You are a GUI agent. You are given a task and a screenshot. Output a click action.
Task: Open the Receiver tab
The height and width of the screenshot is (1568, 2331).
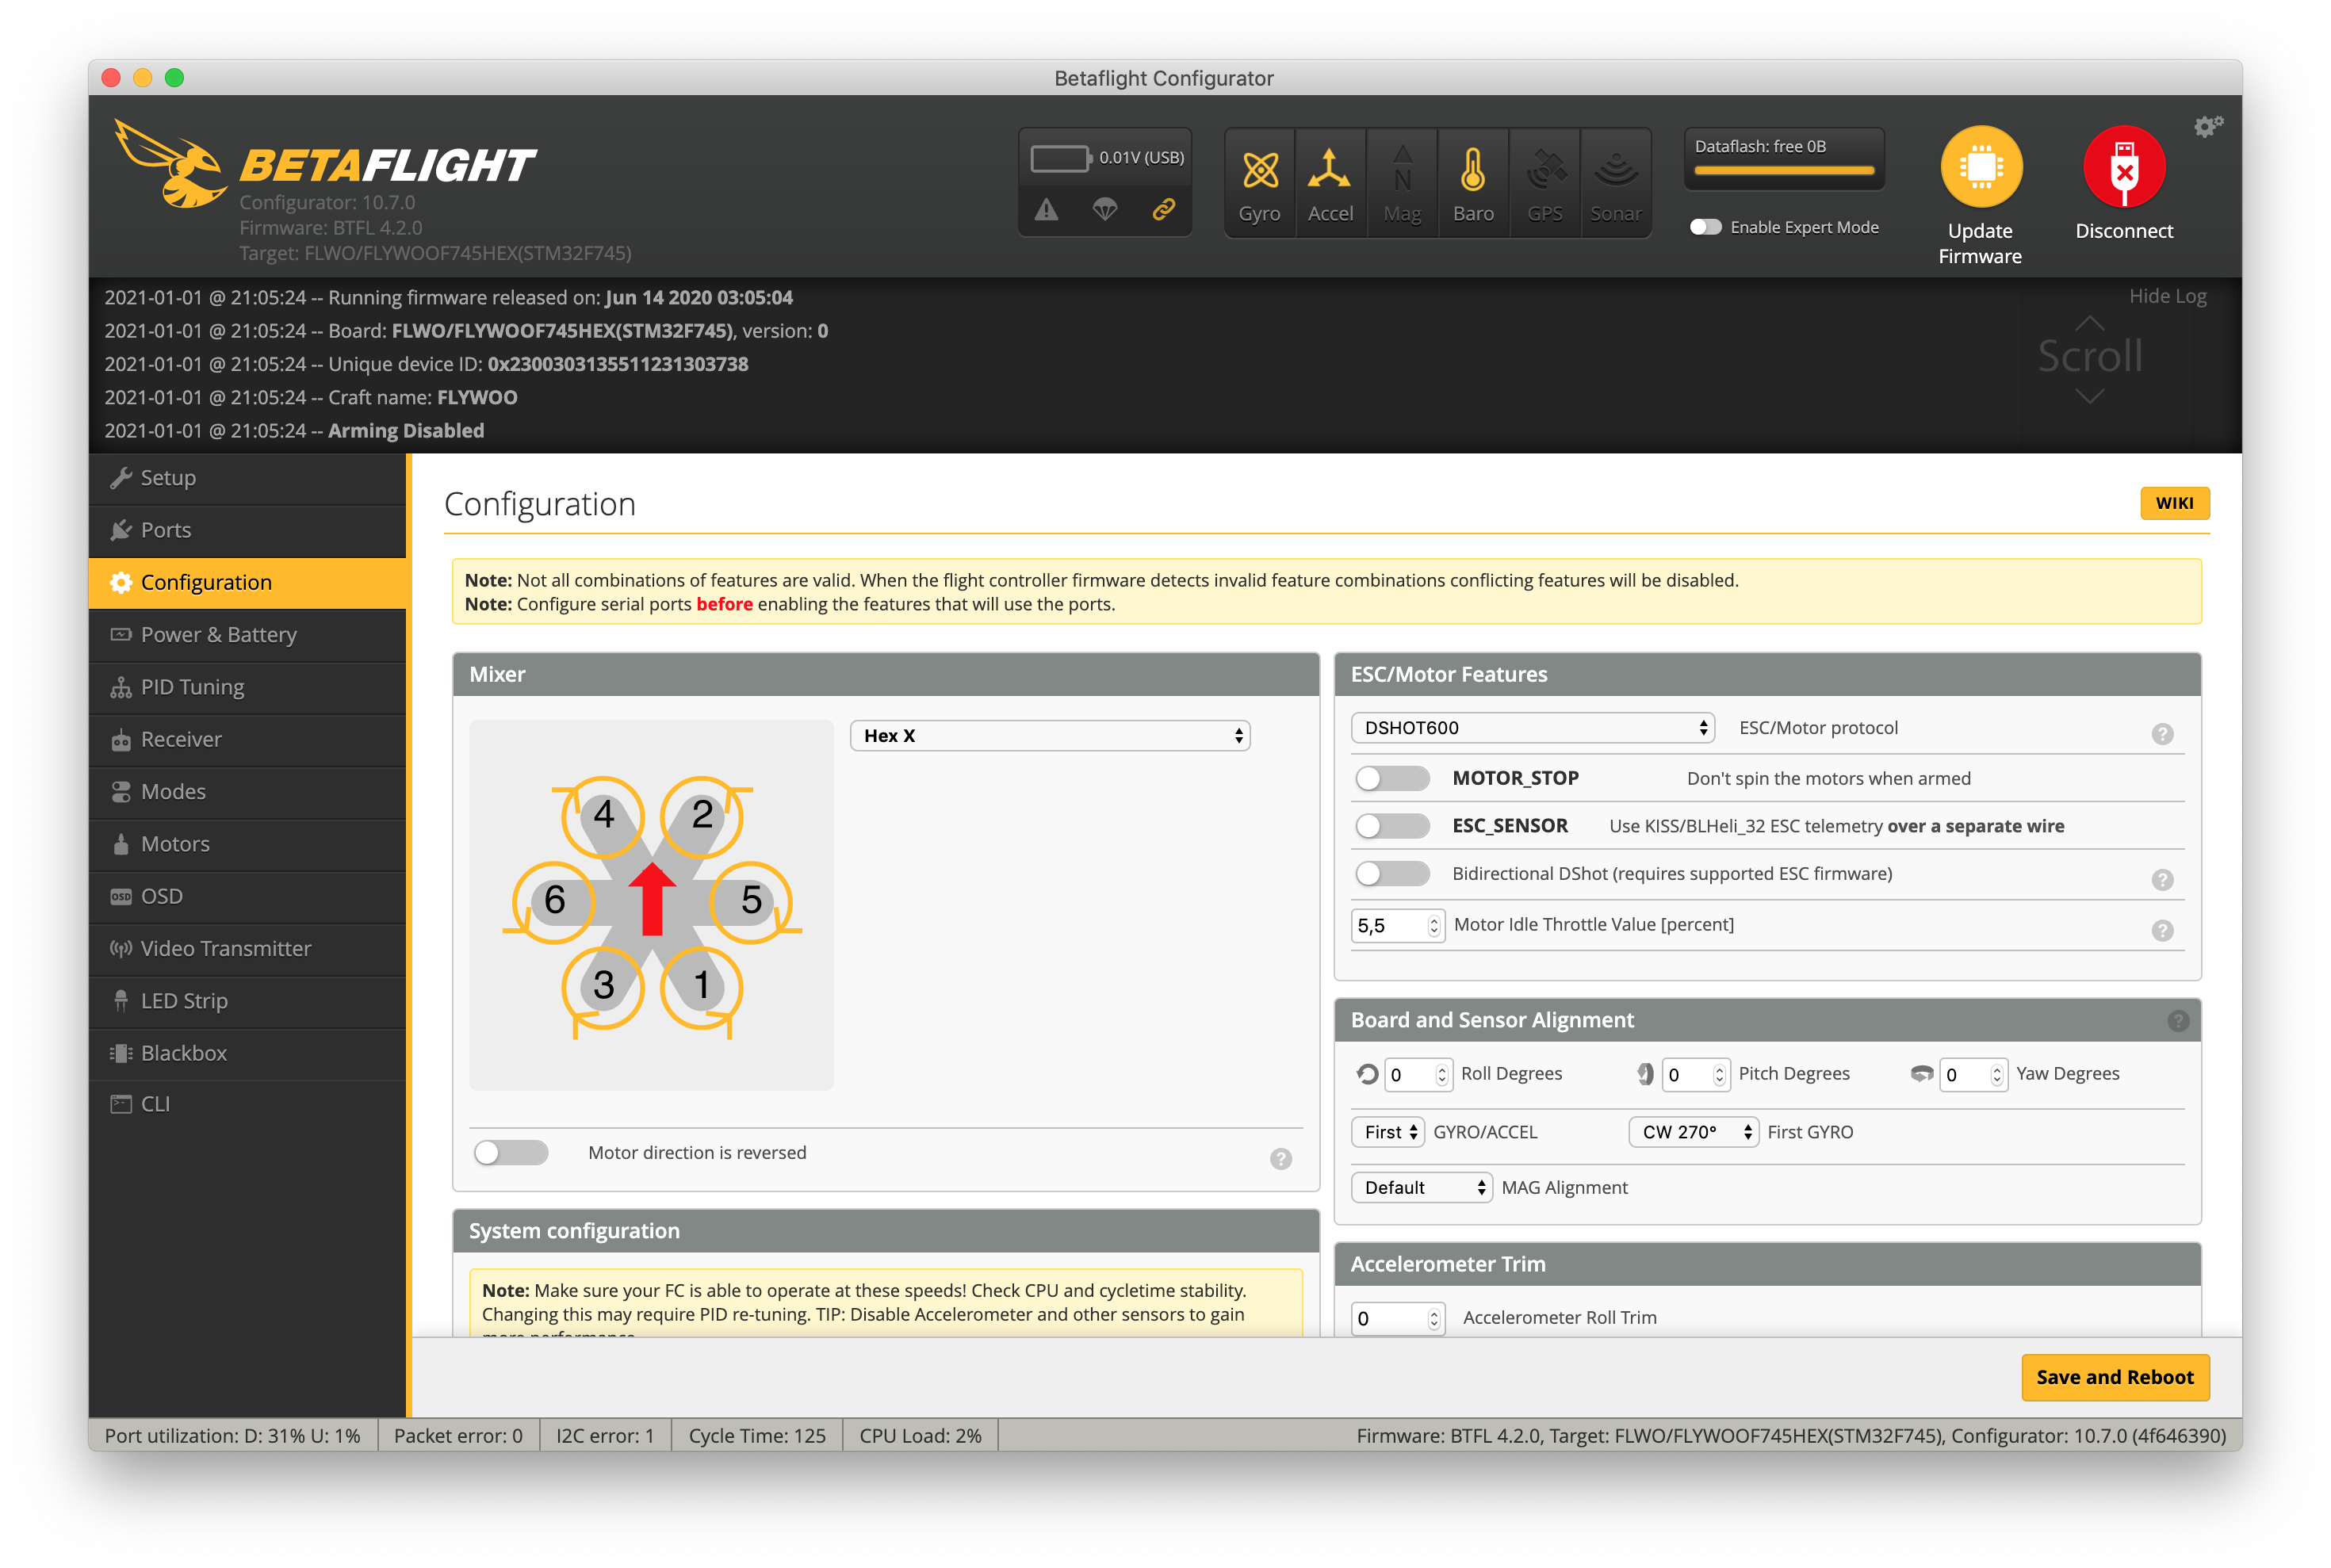click(247, 739)
